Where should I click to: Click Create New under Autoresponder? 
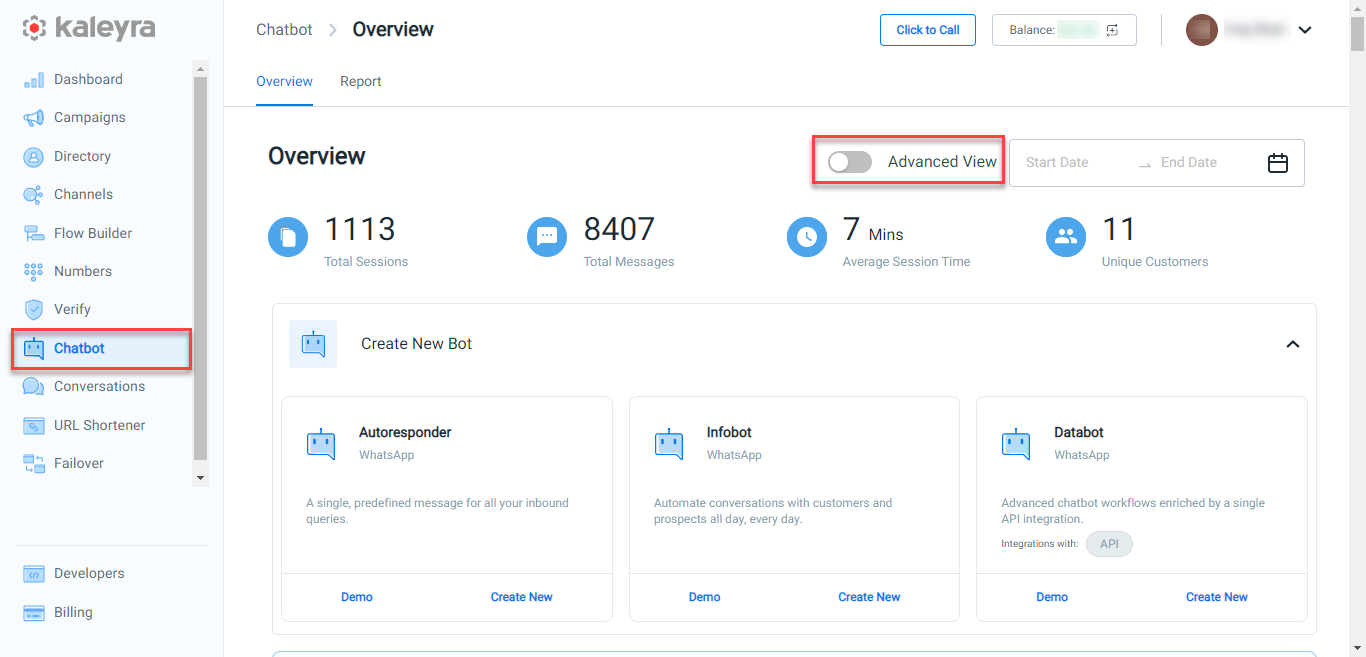point(522,597)
